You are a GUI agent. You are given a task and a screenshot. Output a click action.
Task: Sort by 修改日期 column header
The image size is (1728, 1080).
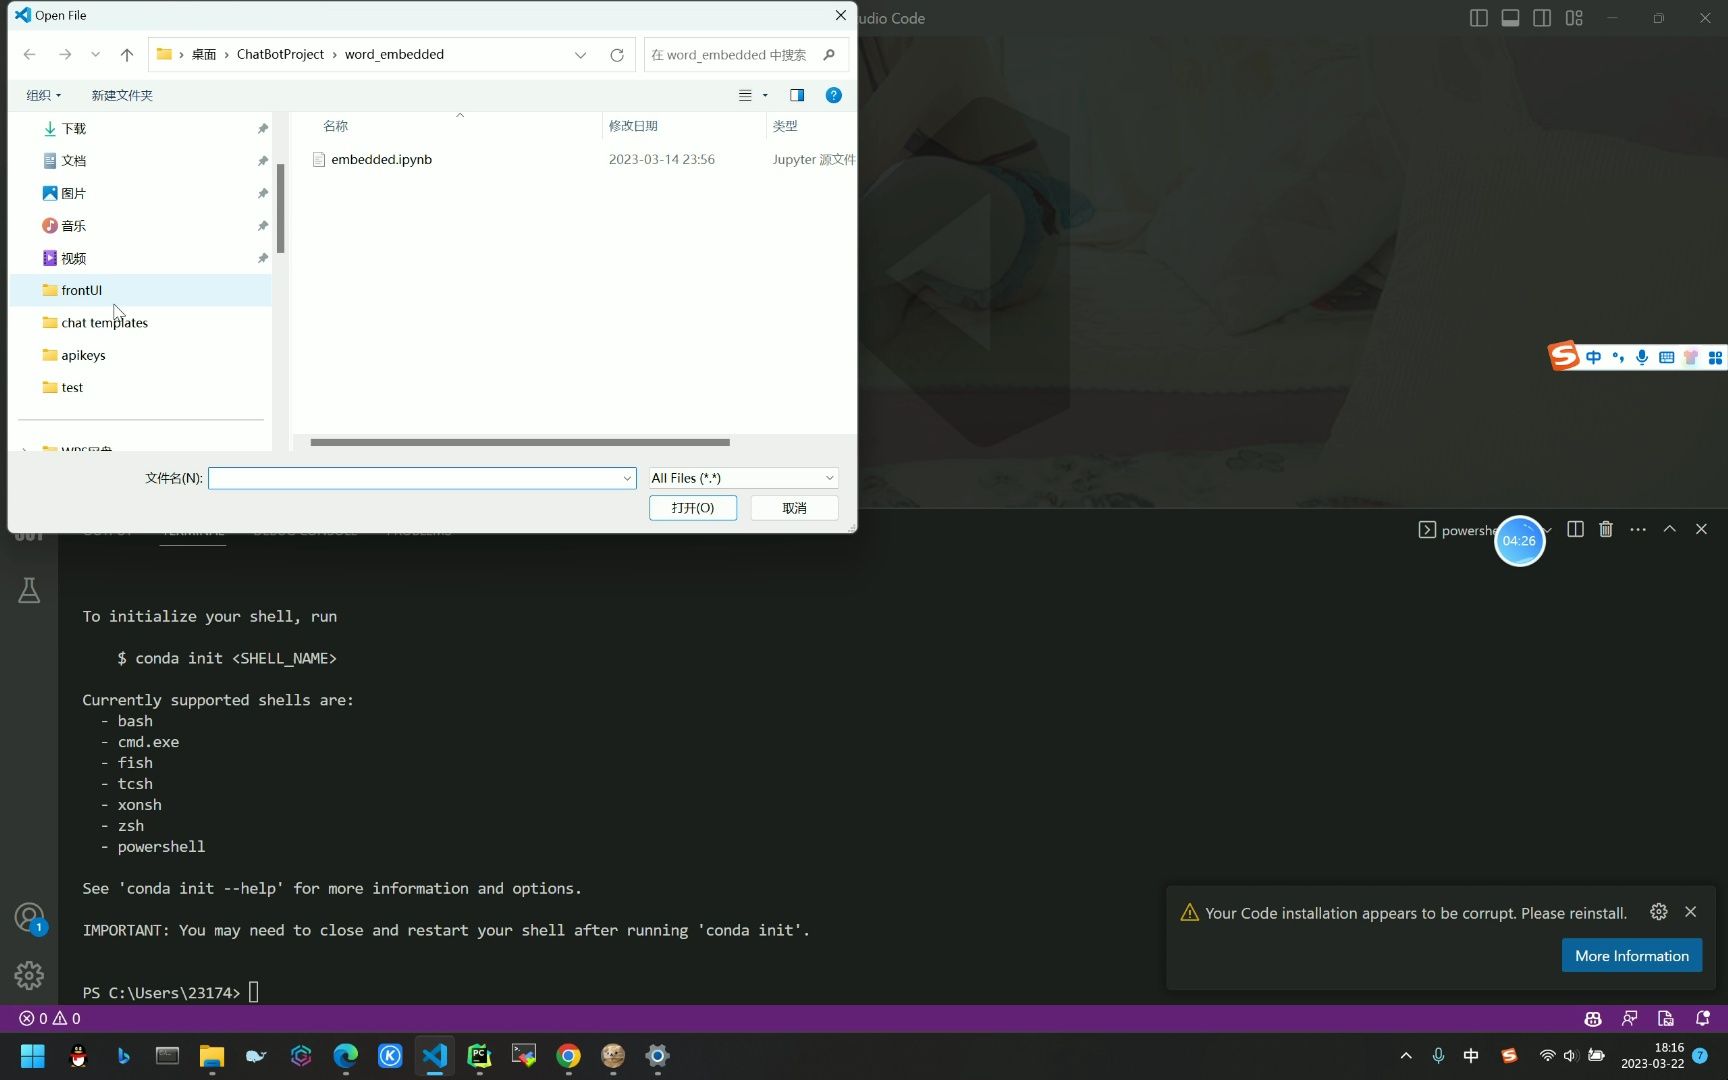pos(633,126)
